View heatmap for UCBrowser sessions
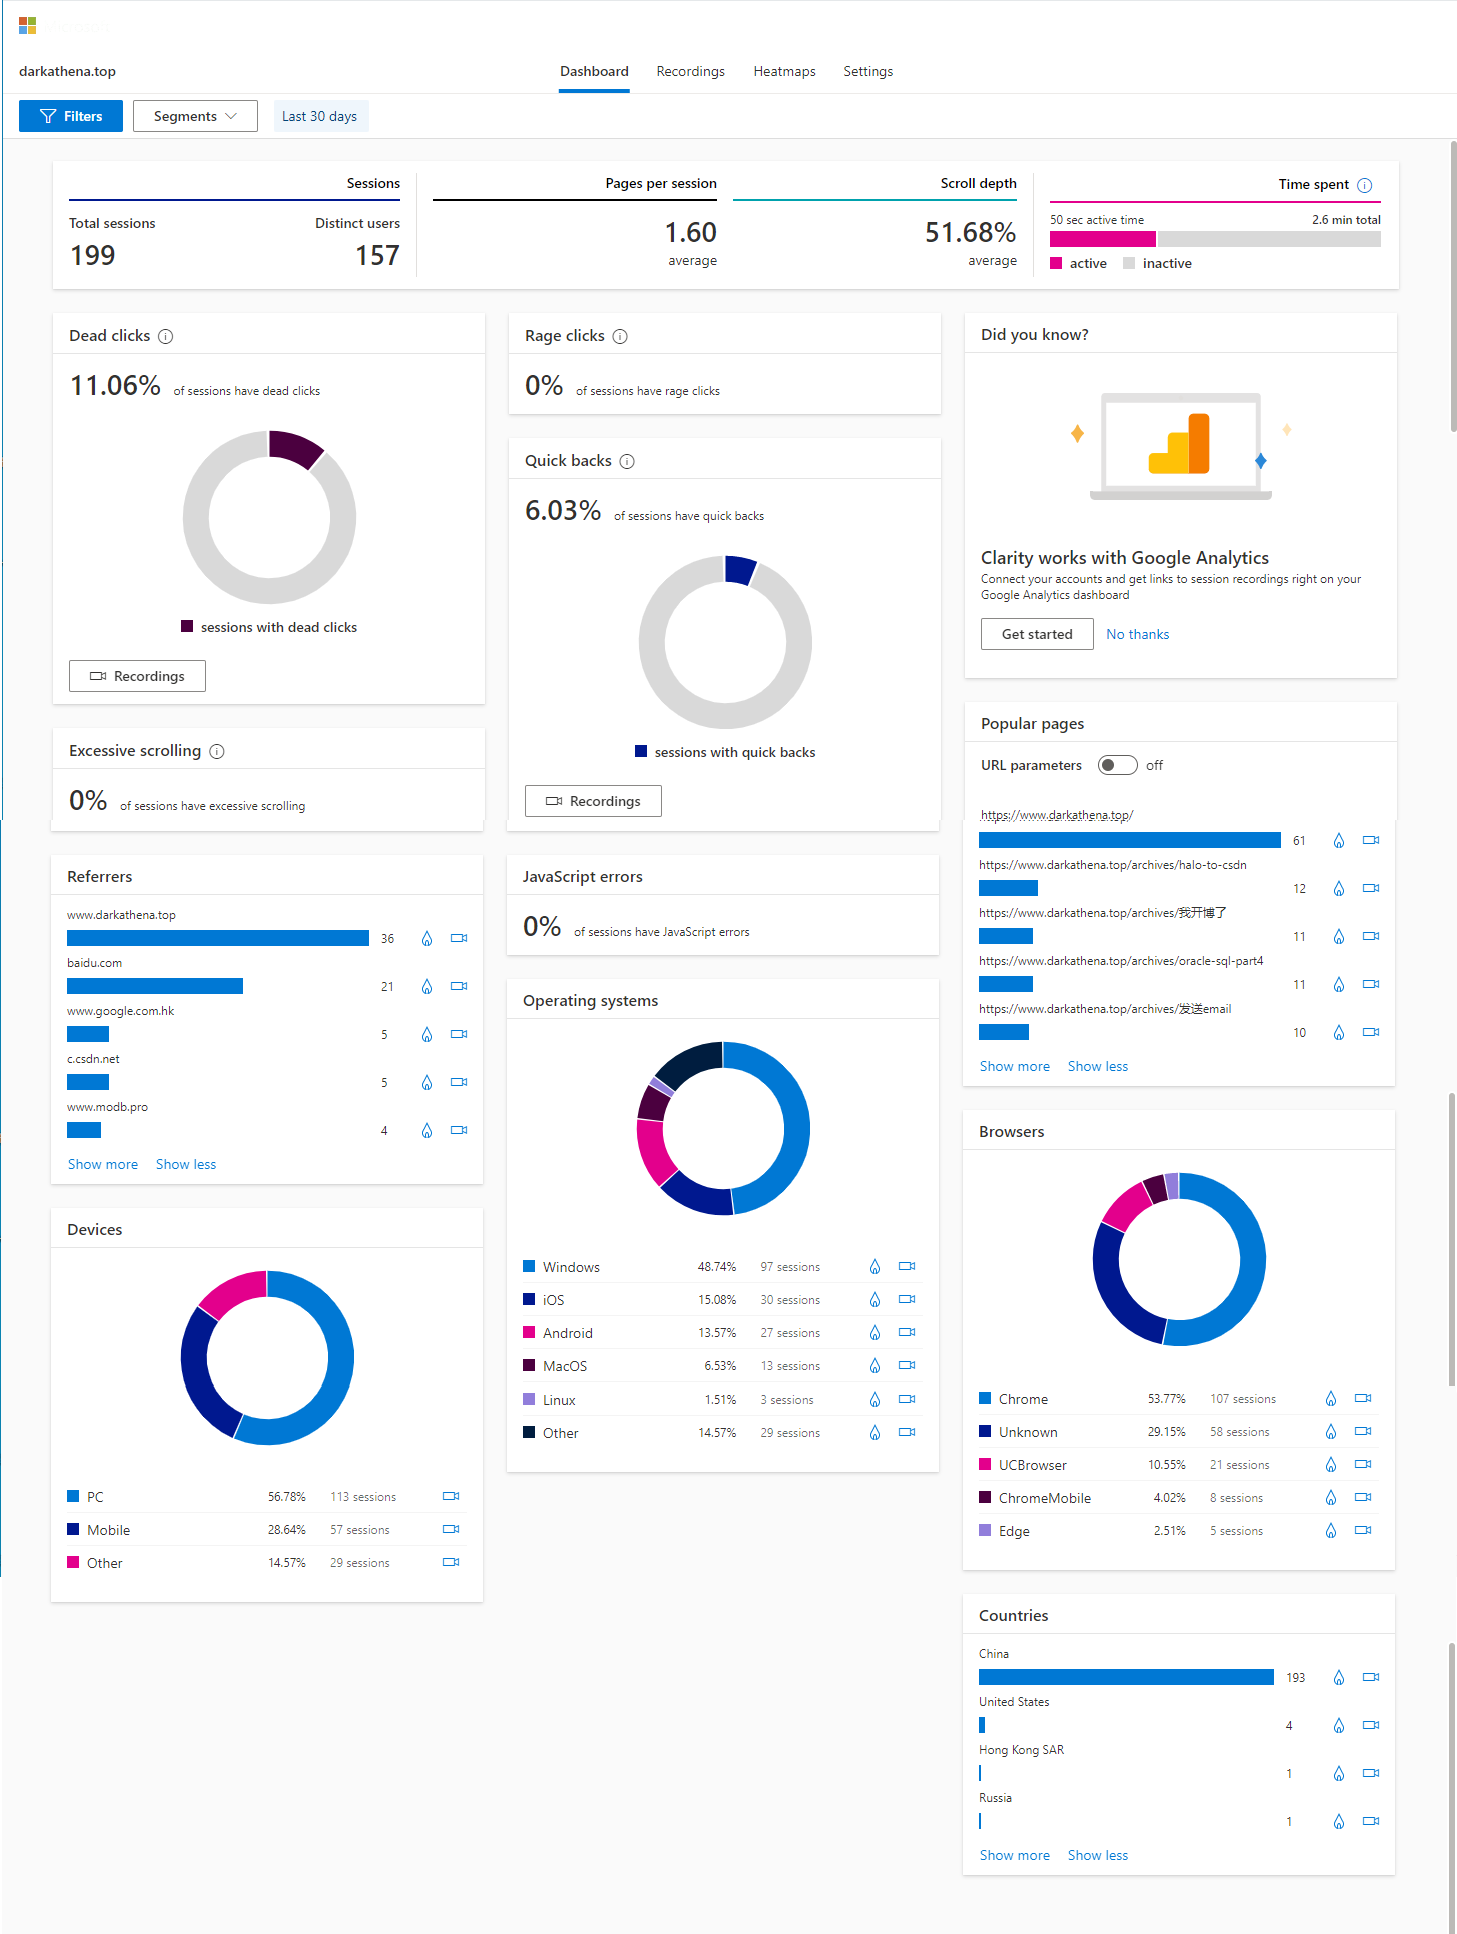Screen dimensions: 1457x1934 1331,1464
